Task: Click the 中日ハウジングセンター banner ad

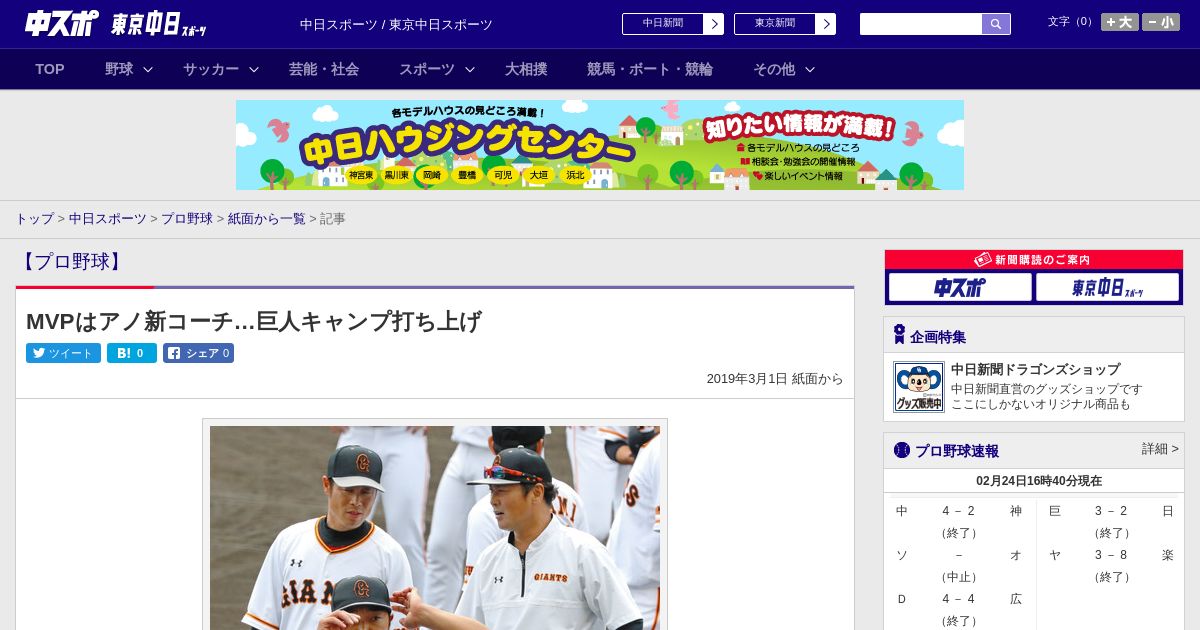Action: point(600,145)
